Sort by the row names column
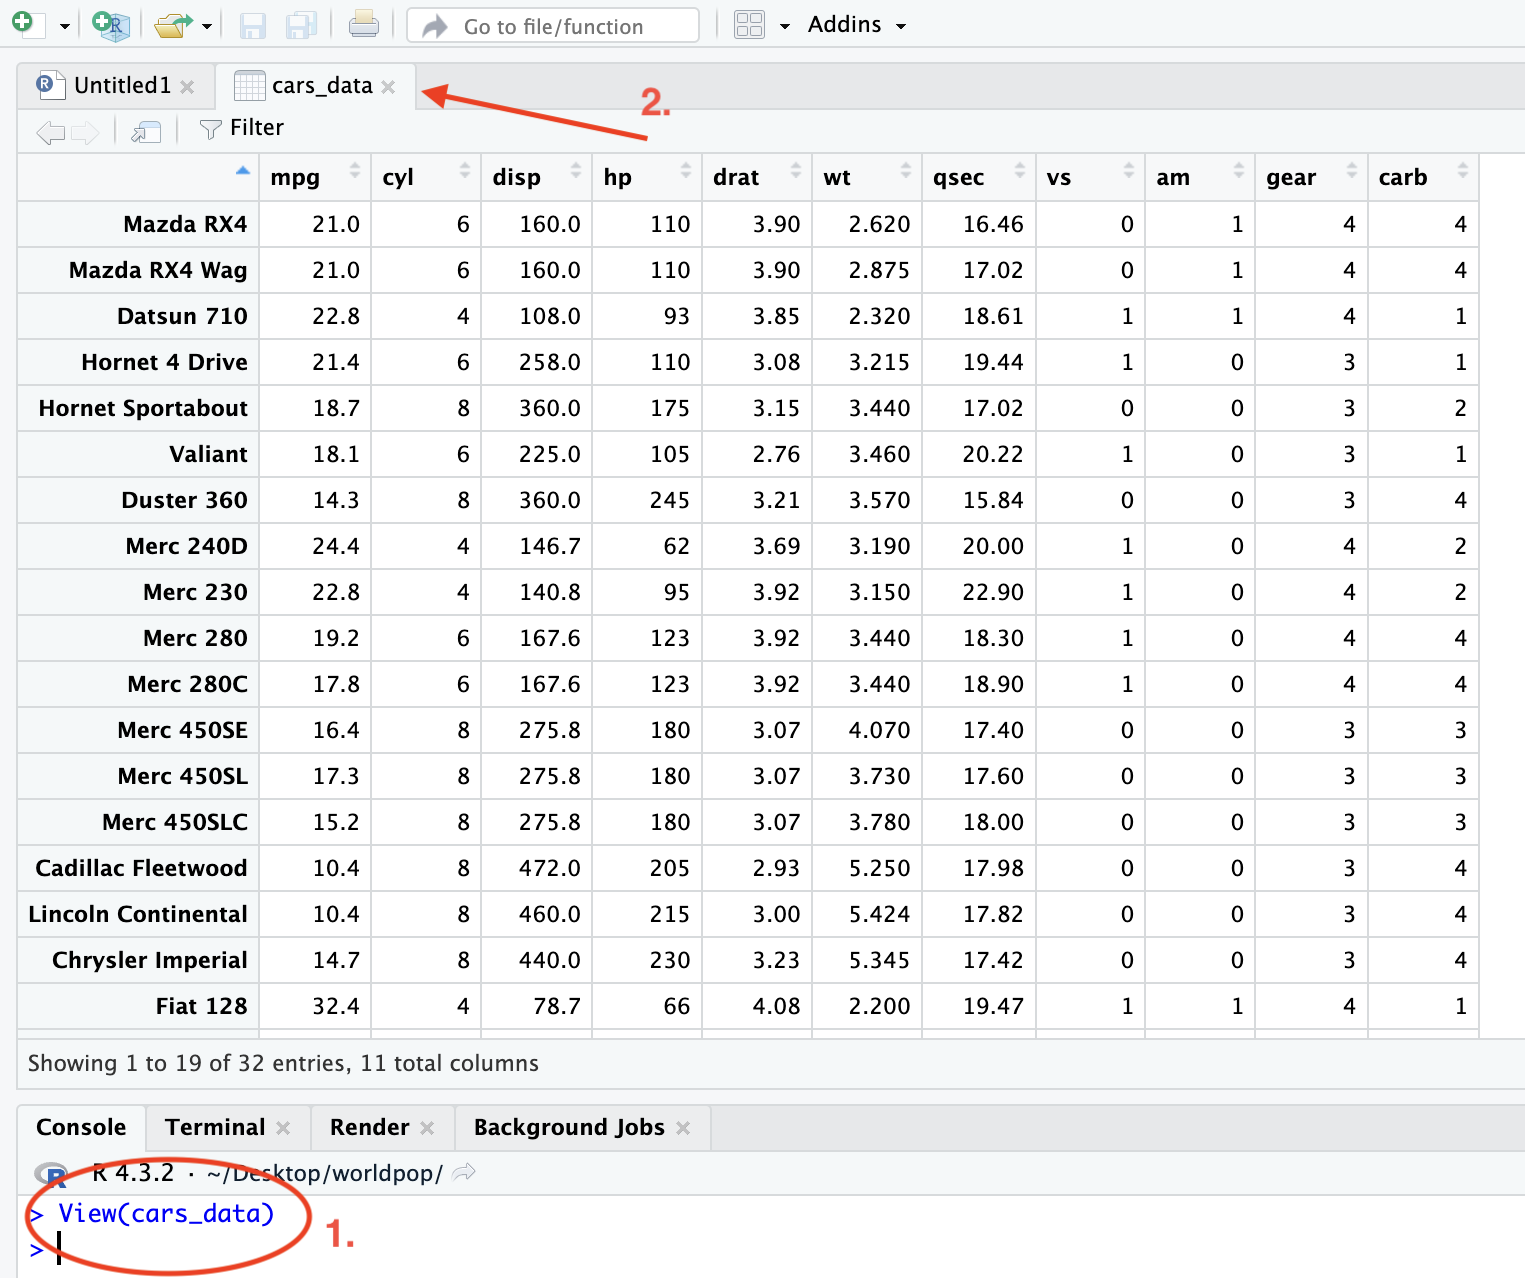Image resolution: width=1525 pixels, height=1278 pixels. click(138, 178)
